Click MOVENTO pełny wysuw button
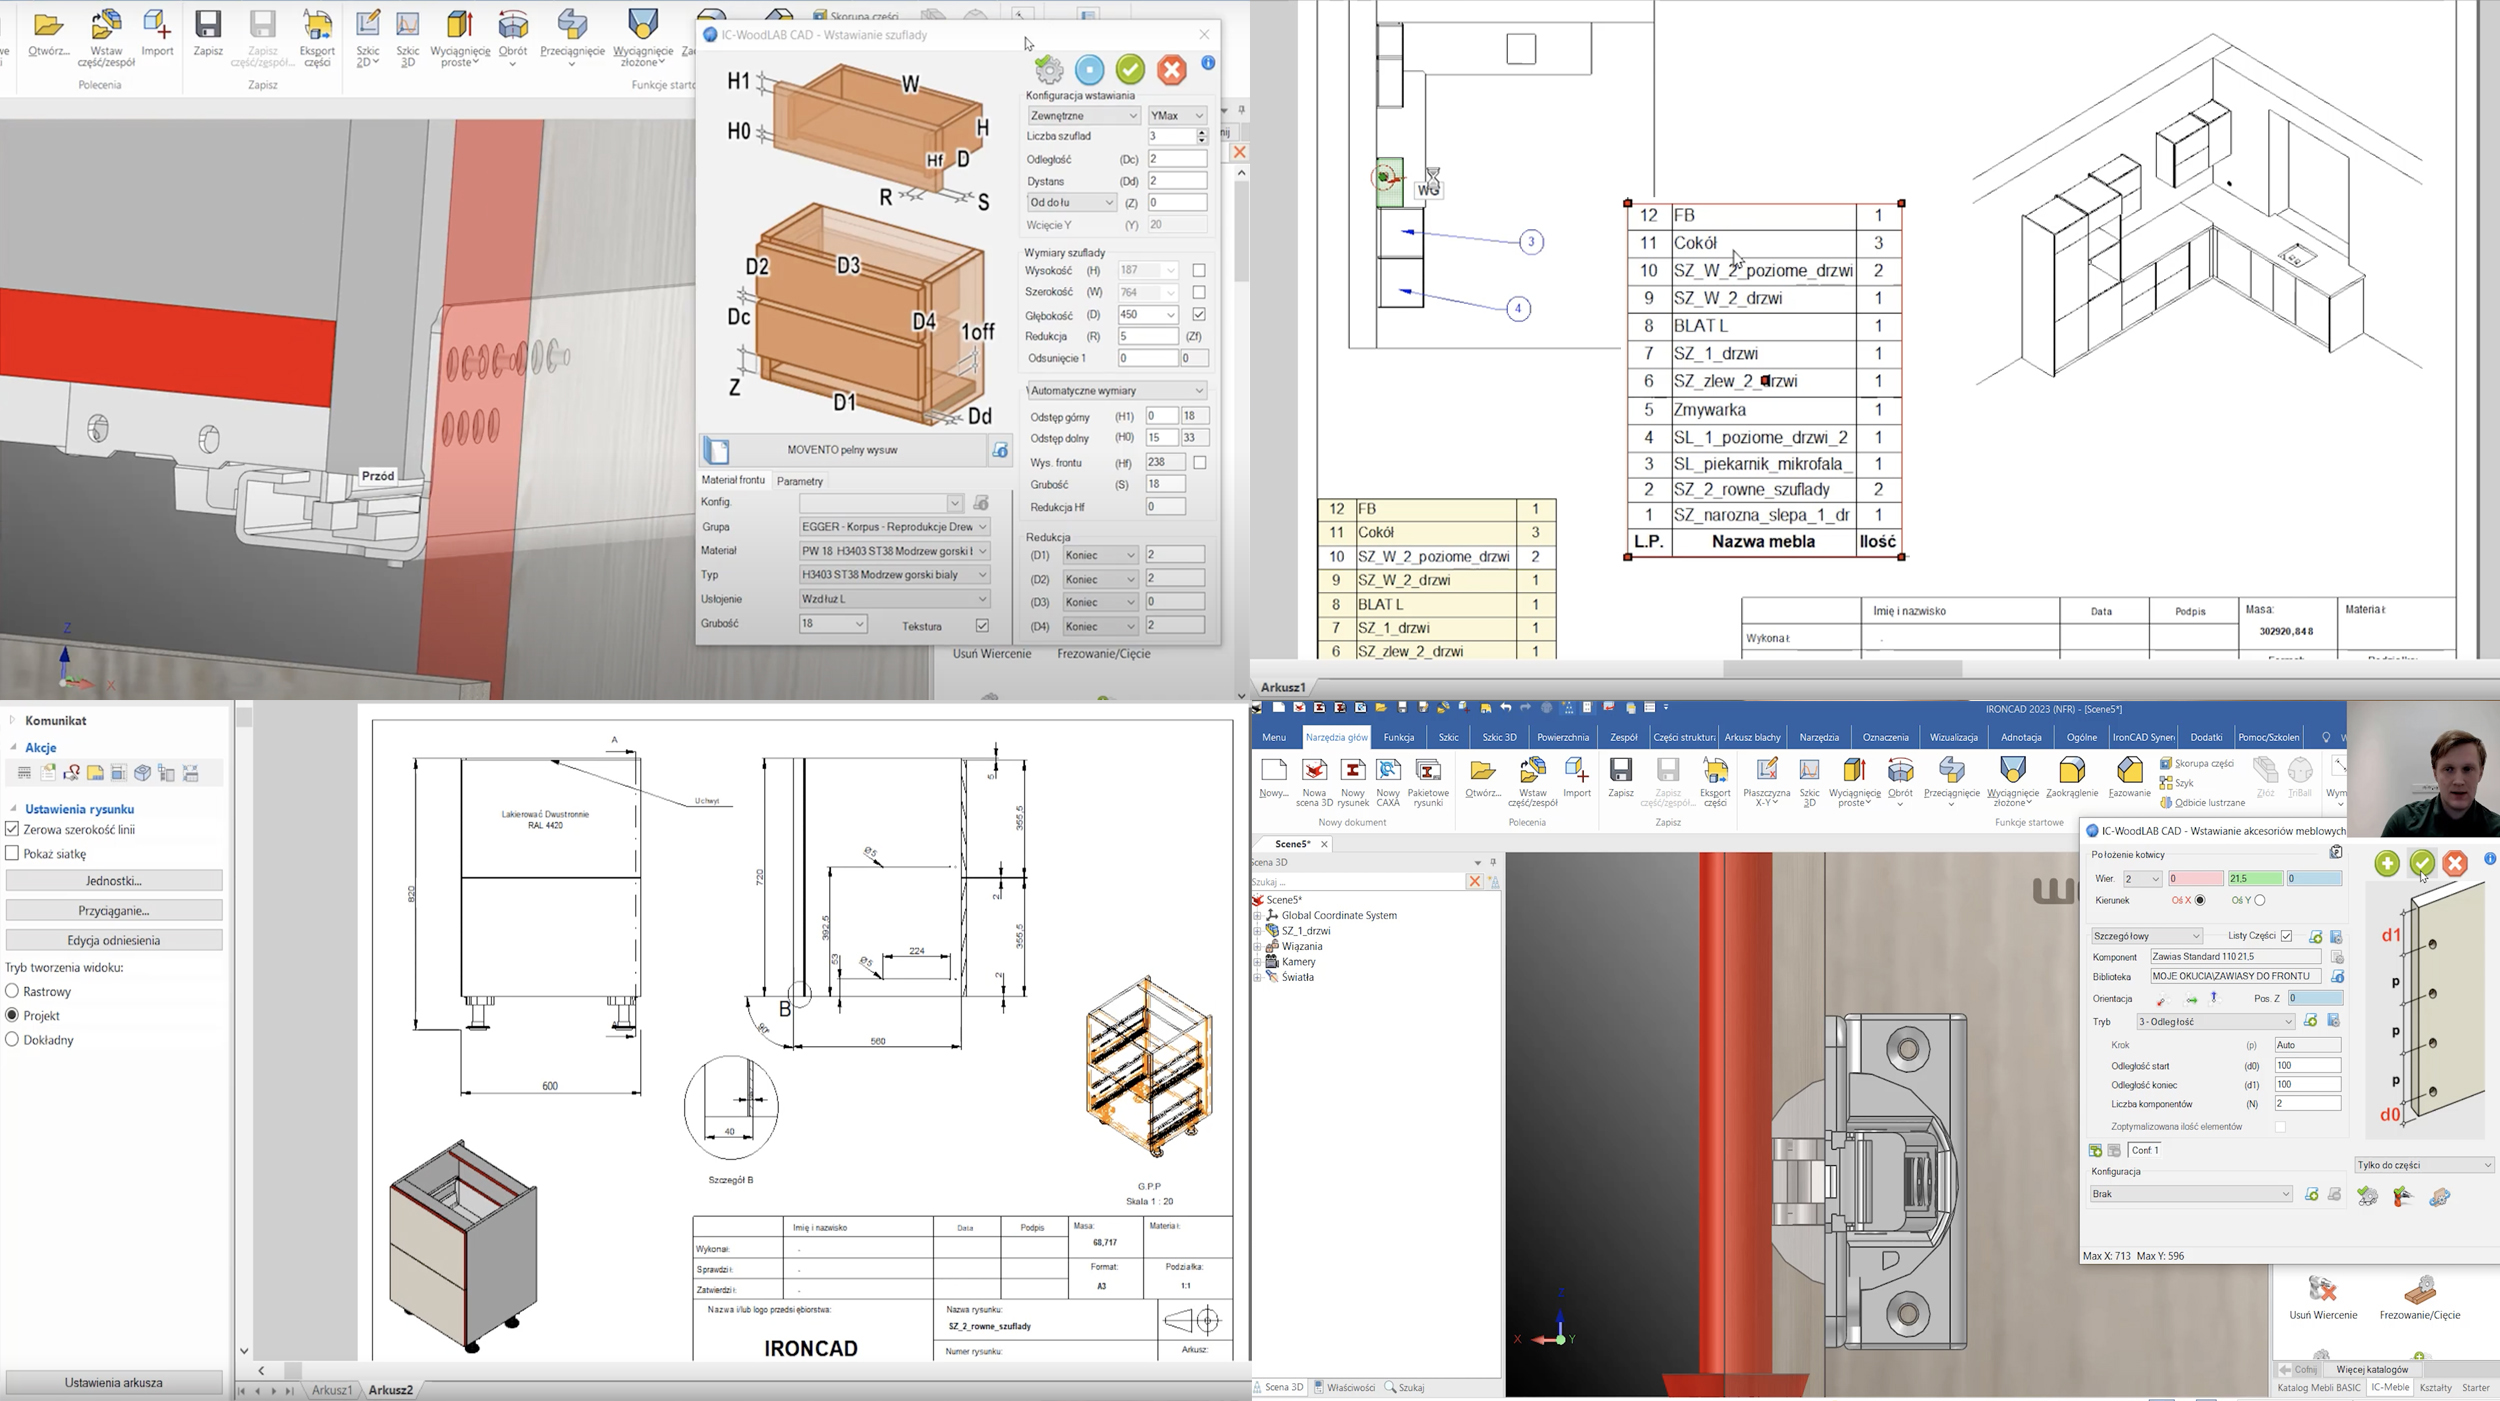Image resolution: width=2500 pixels, height=1401 pixels. 842,450
